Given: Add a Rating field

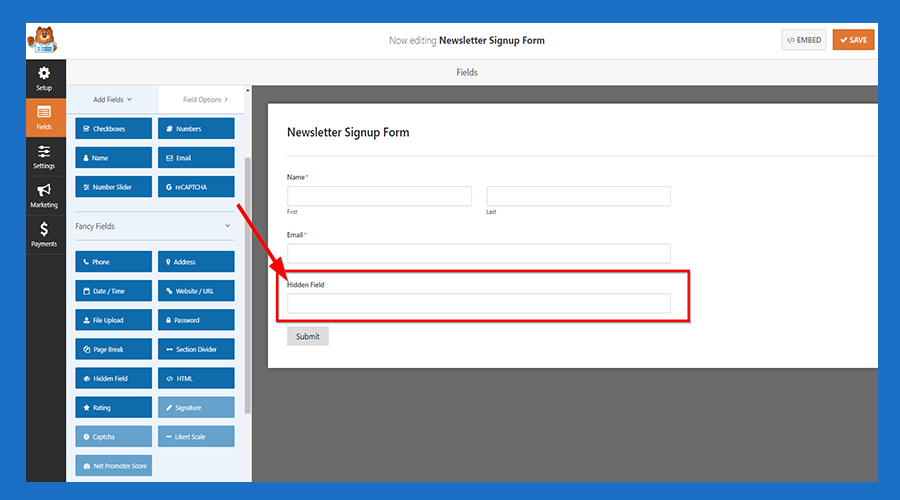Looking at the screenshot, I should point(113,407).
